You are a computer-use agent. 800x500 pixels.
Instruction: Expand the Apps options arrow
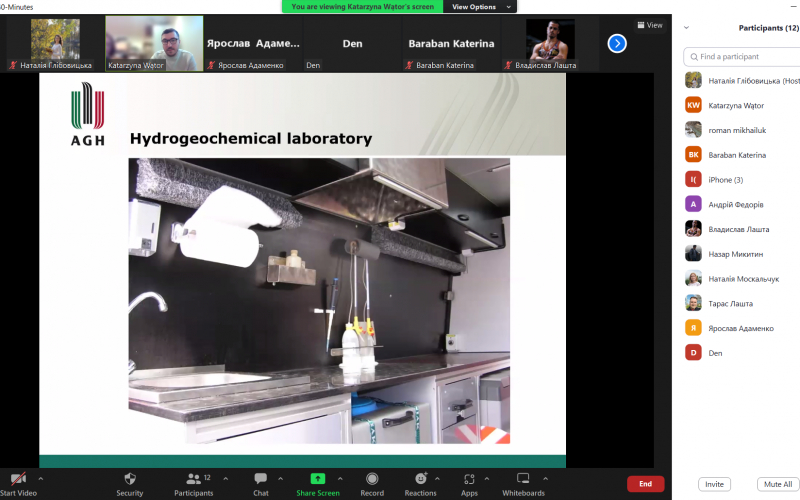(x=486, y=479)
